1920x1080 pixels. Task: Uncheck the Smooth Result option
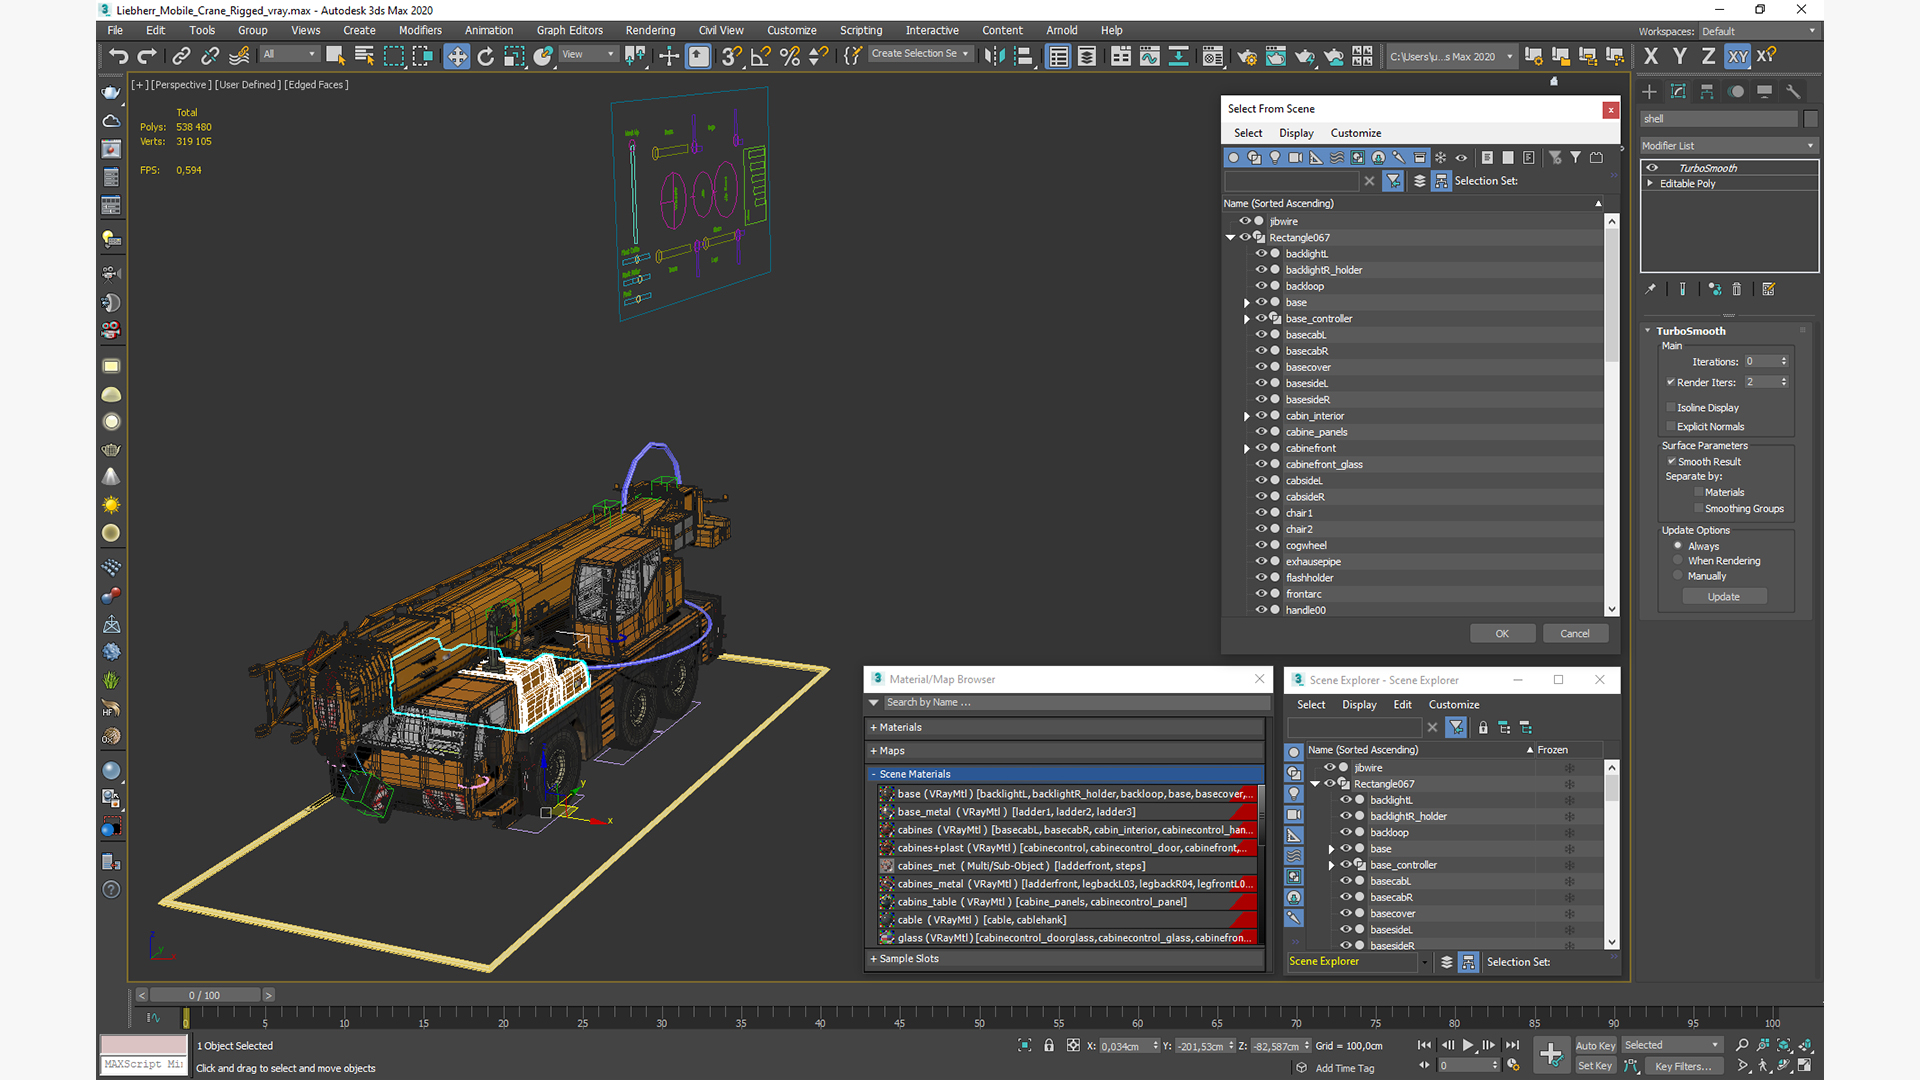coord(1671,462)
